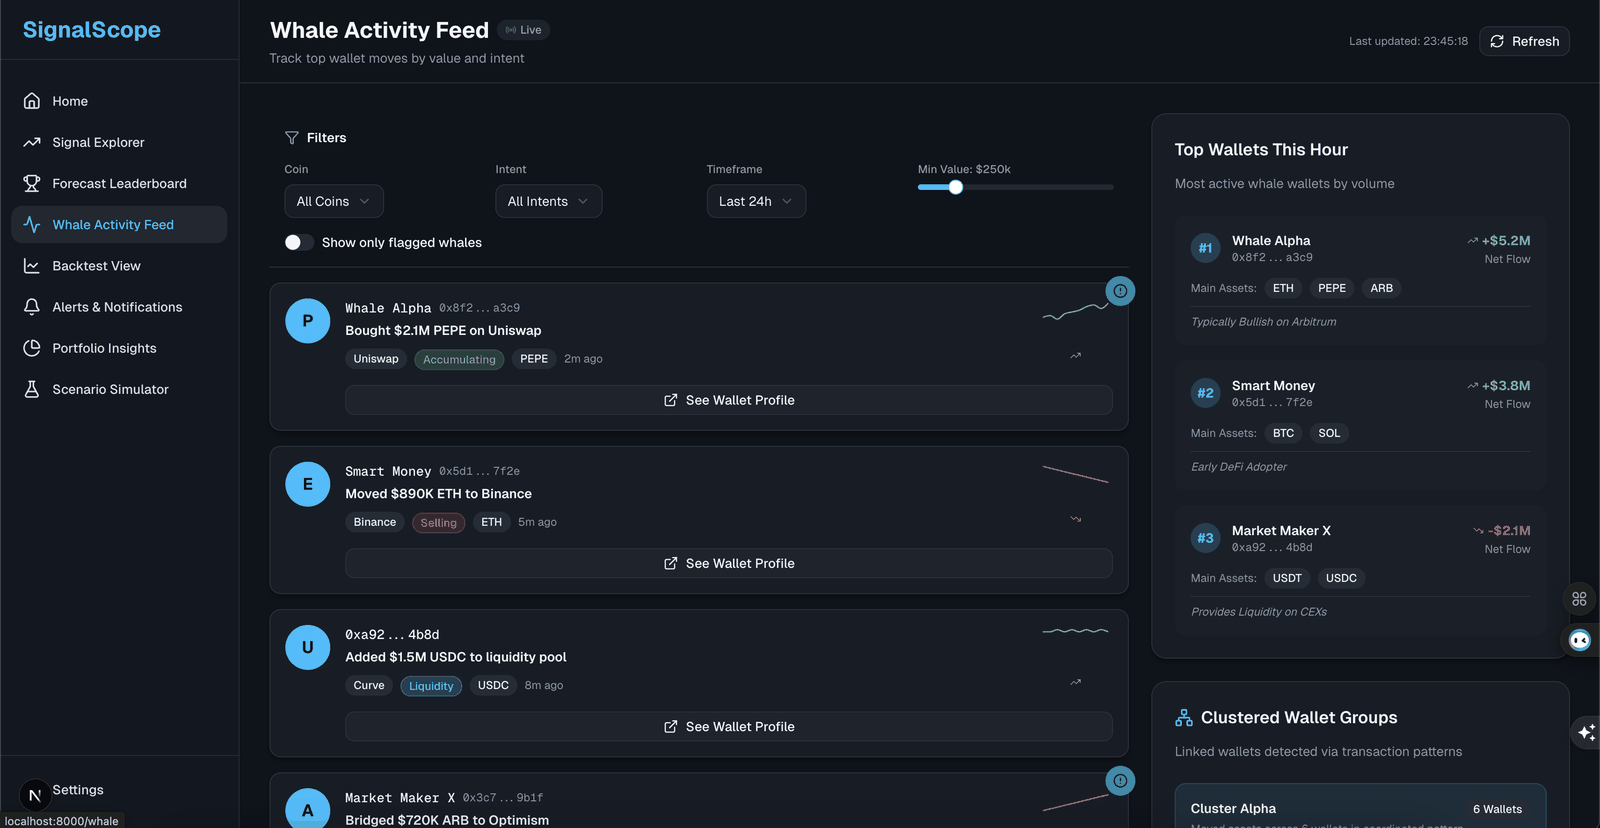Click the #2 rank badge for Smart Money
Screen dimensions: 1600x828
[x=1206, y=393]
